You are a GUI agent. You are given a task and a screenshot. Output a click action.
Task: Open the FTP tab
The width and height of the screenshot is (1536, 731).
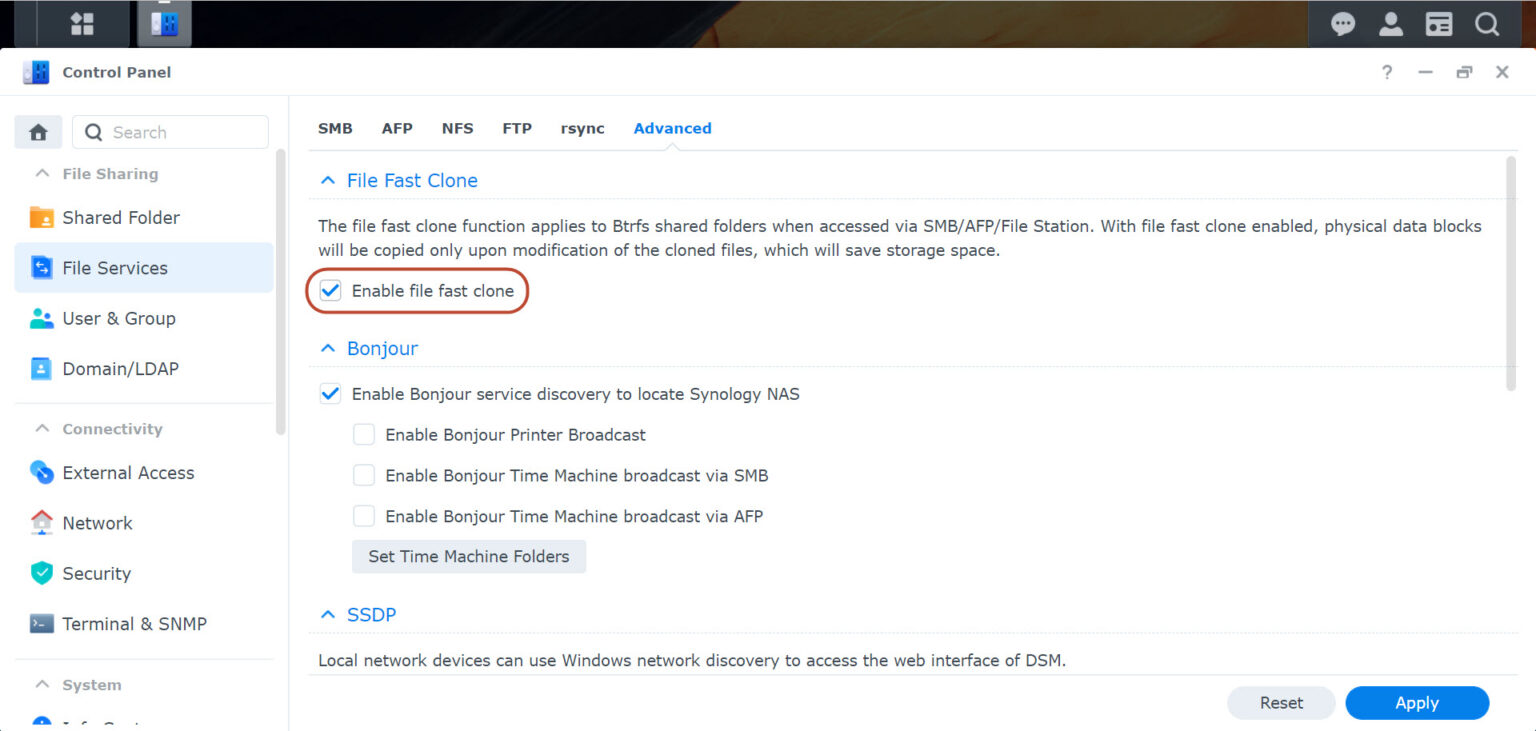(x=517, y=128)
